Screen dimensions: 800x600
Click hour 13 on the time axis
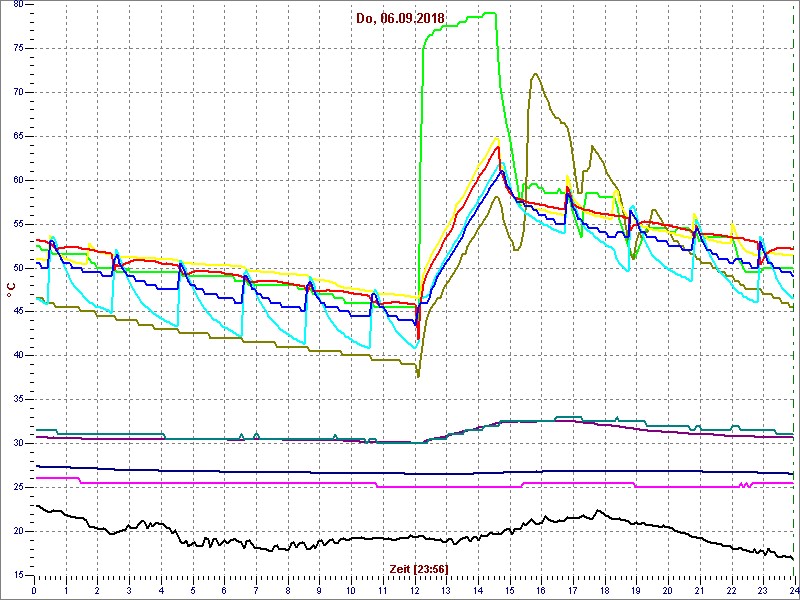tap(445, 590)
